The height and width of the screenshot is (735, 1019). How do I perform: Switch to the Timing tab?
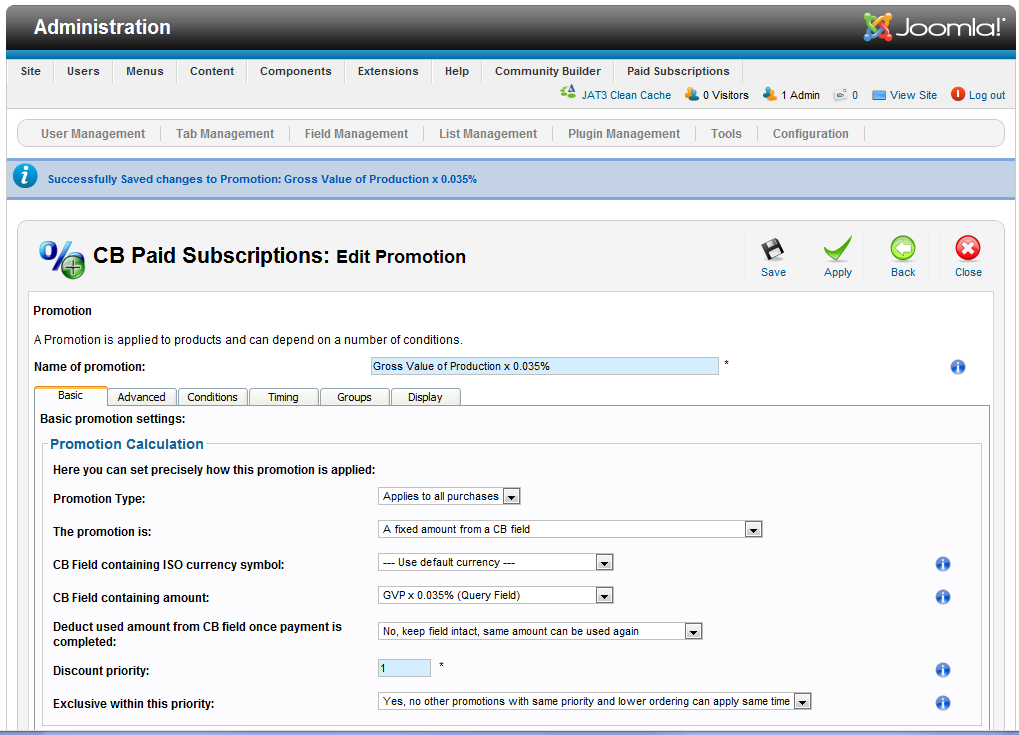click(x=283, y=397)
